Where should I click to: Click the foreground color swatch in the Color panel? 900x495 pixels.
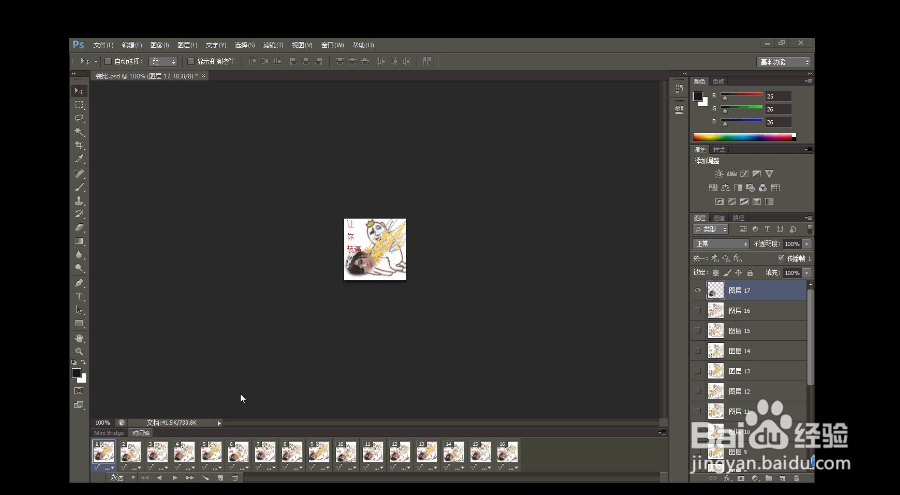pos(698,96)
